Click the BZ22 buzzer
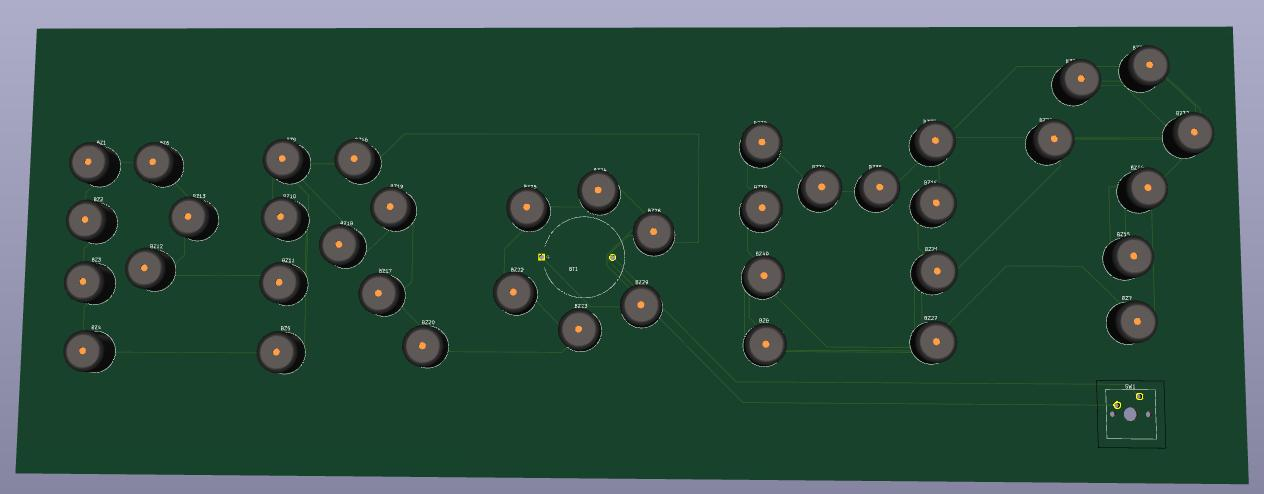The height and width of the screenshot is (494, 1264). coord(514,292)
